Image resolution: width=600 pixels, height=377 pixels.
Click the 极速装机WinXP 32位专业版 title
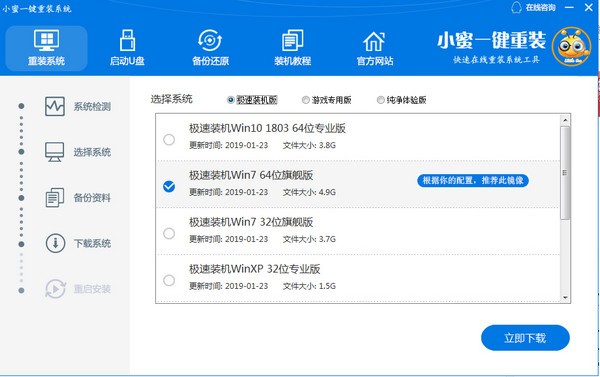click(254, 269)
